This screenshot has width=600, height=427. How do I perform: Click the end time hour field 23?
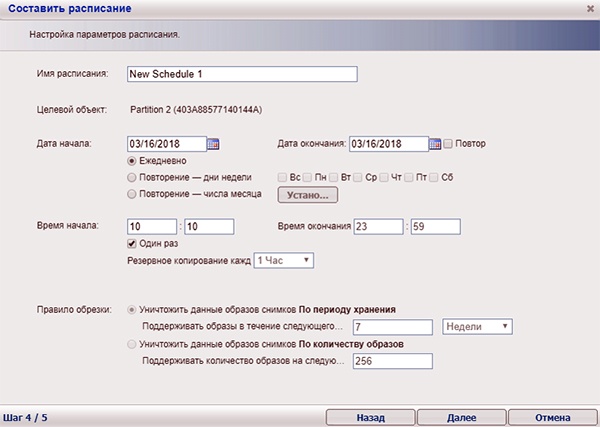coord(378,227)
